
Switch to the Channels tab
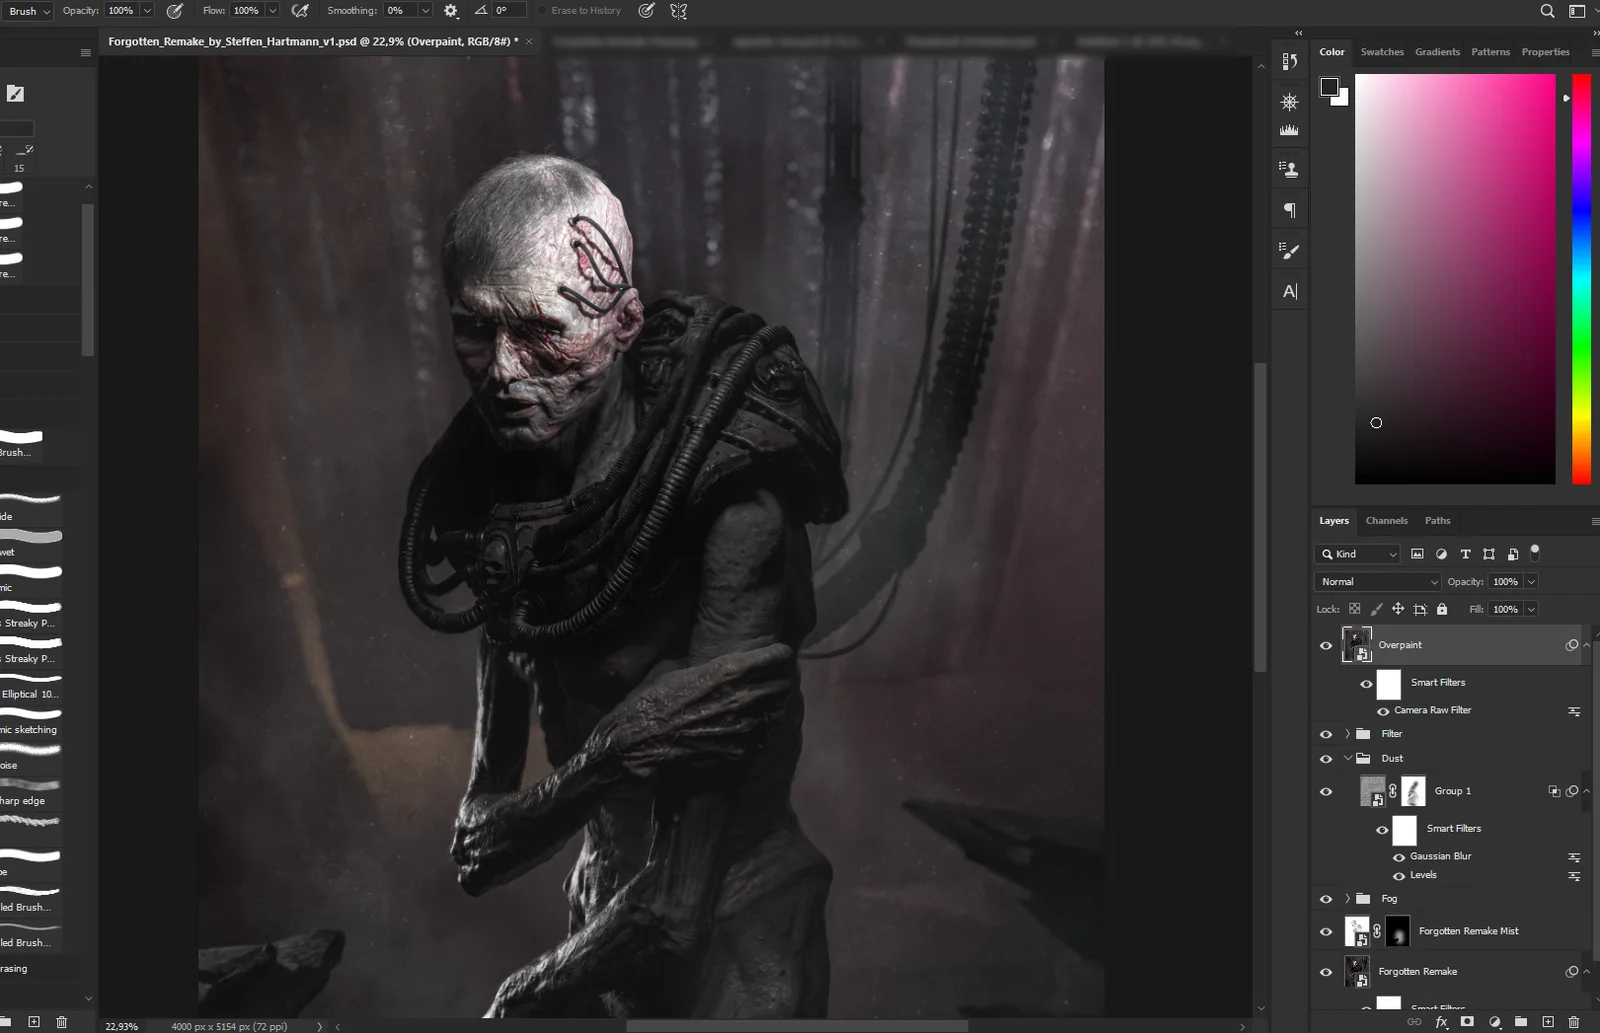click(1387, 520)
